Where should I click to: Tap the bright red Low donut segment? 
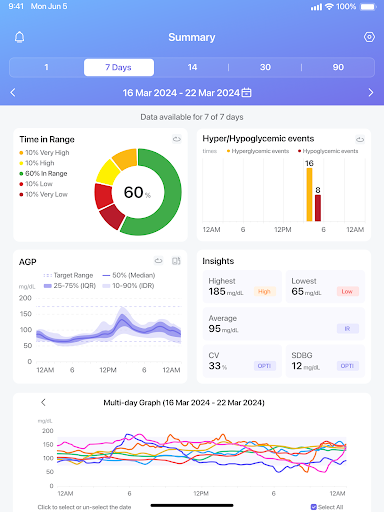pos(104,195)
